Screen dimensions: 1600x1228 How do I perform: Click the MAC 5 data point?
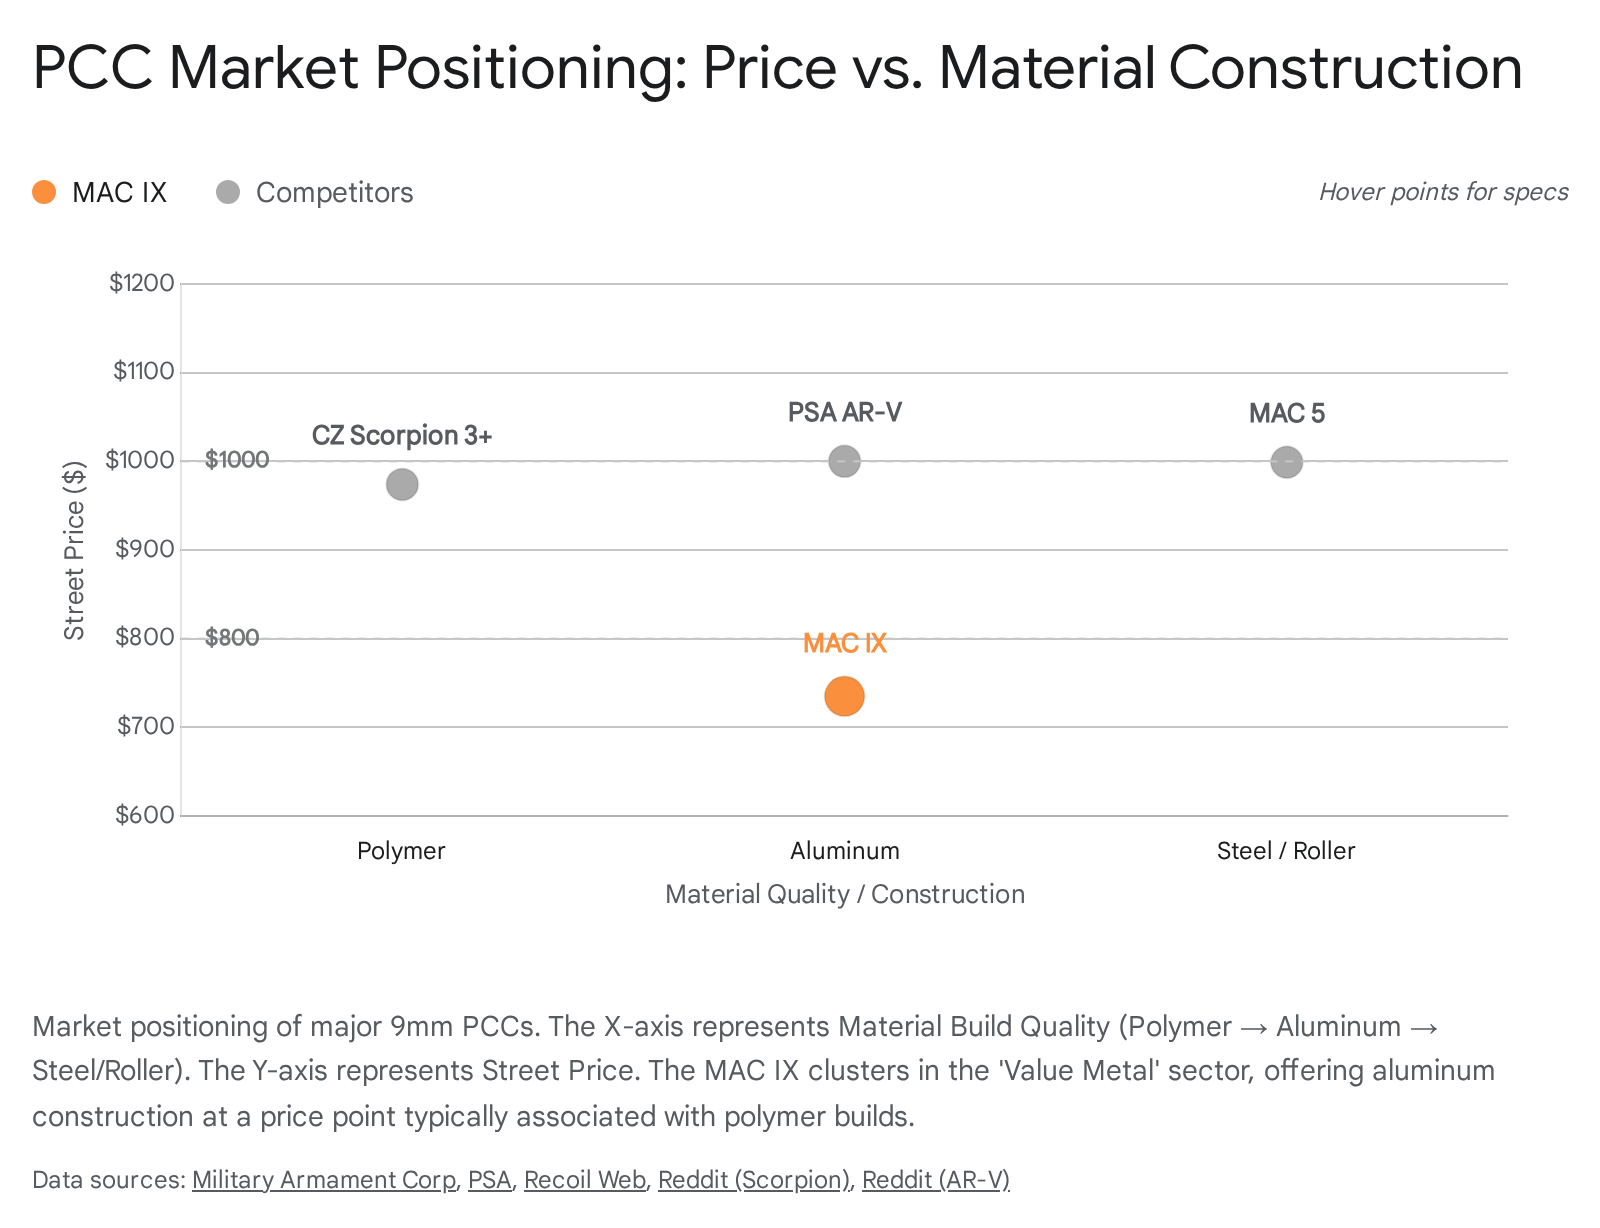pos(1286,462)
